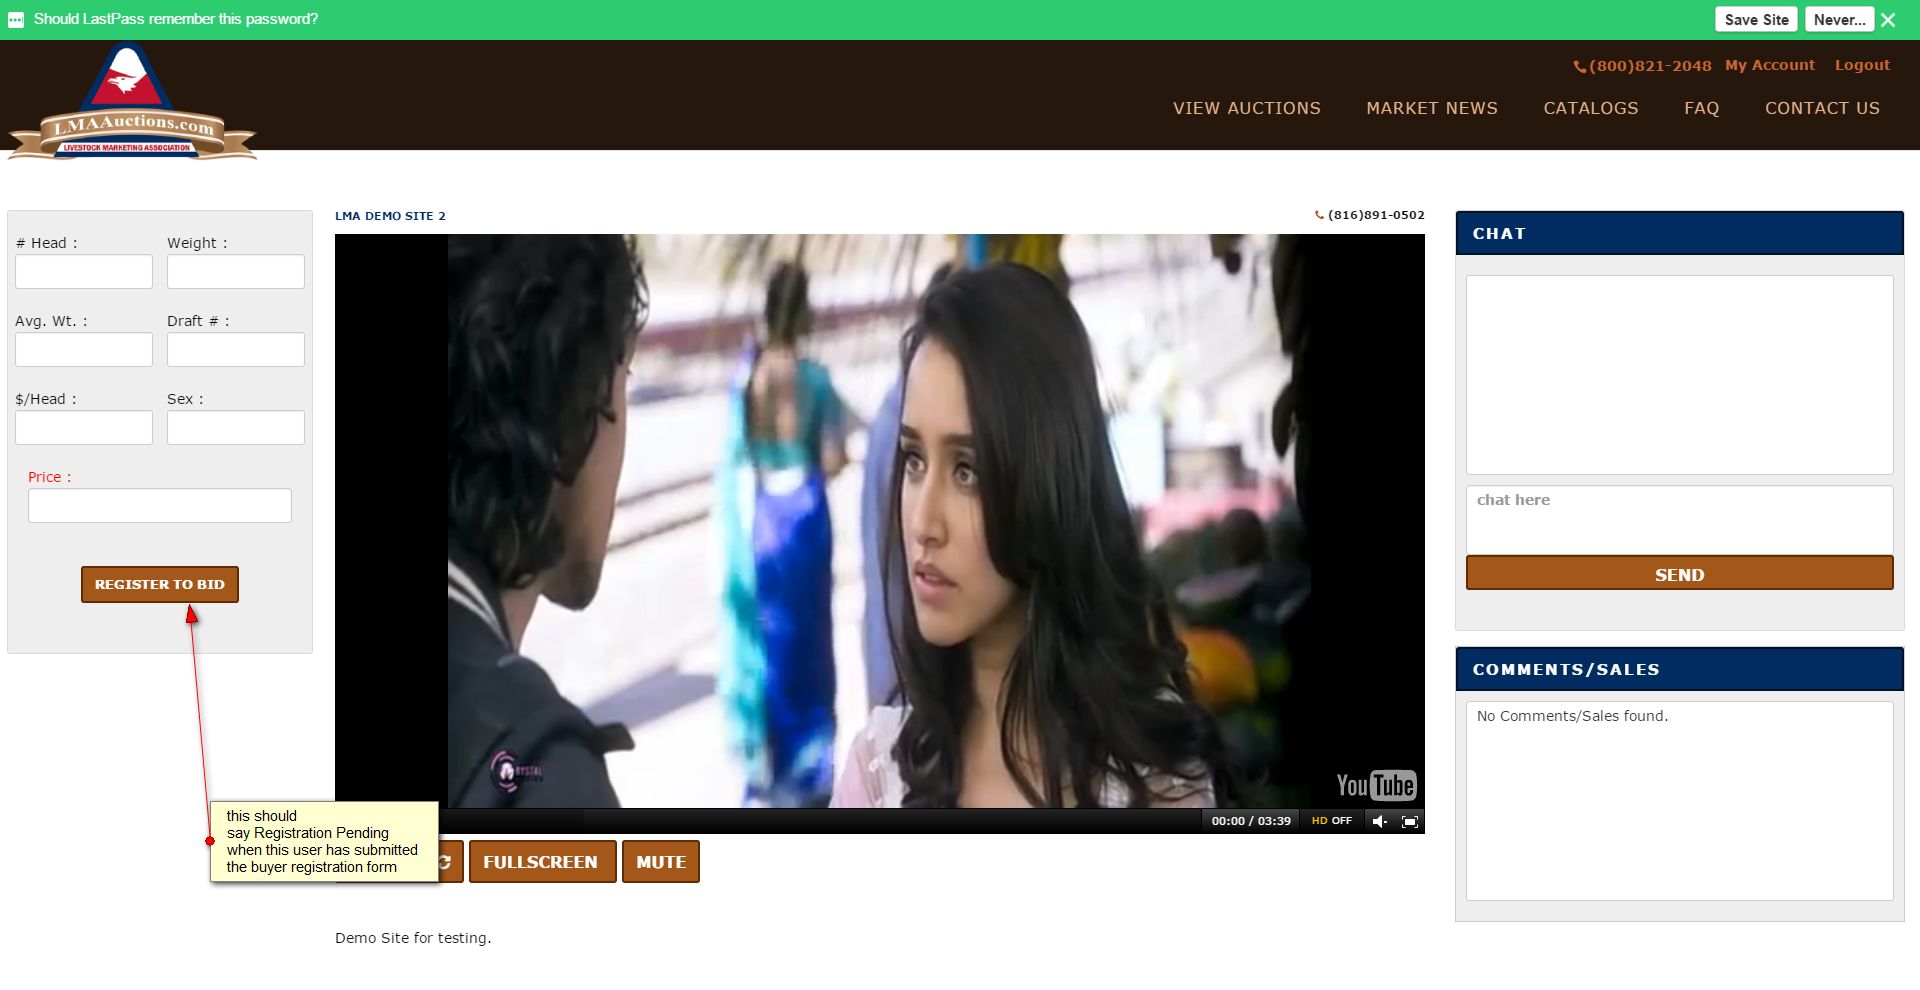
Task: Open the Catalogs menu
Action: 1591,108
